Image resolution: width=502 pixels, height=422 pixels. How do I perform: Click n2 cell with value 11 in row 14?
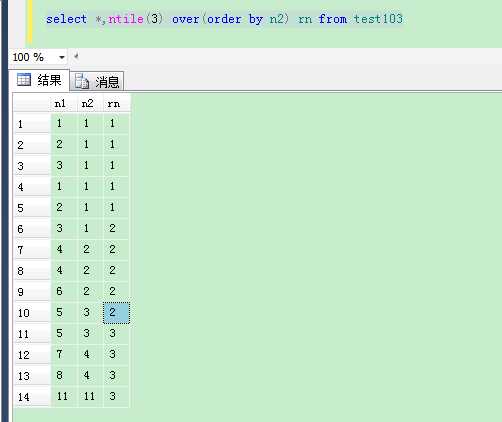90,396
